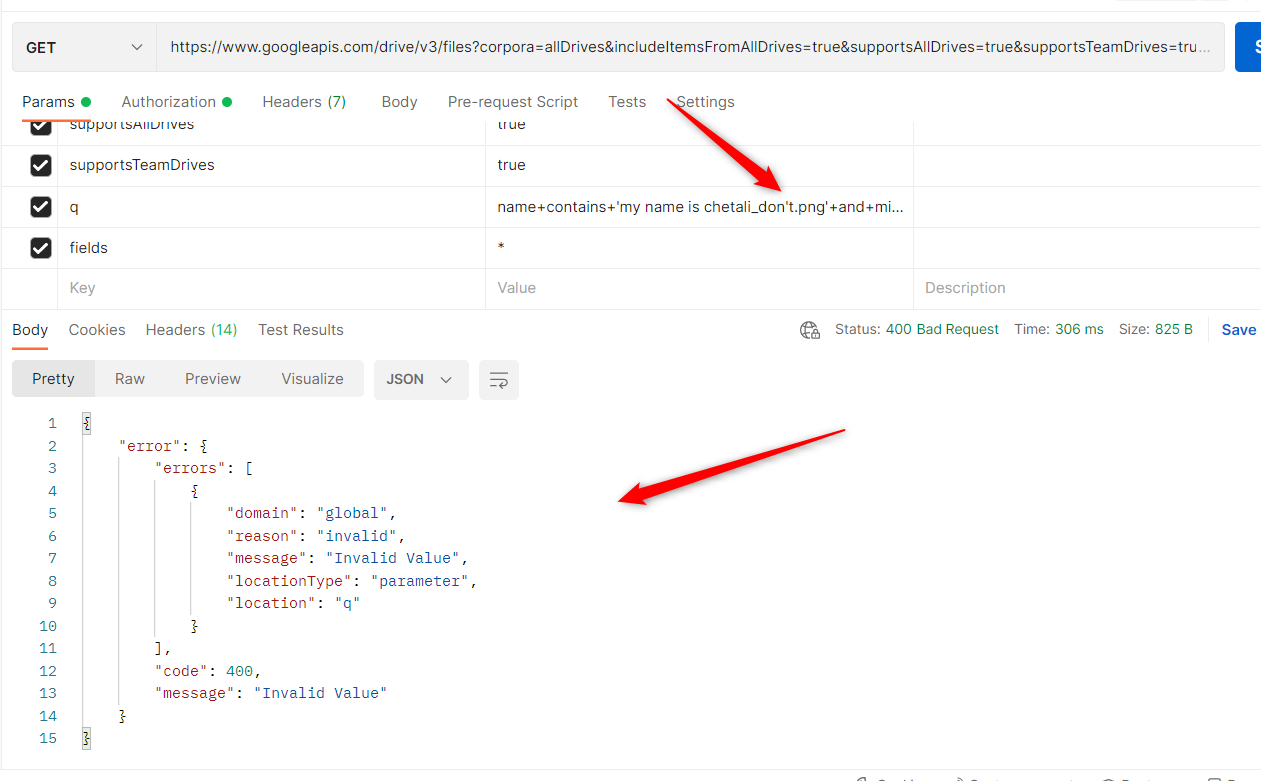This screenshot has height=781, width=1261.
Task: Select the Pretty view mode
Action: click(53, 379)
